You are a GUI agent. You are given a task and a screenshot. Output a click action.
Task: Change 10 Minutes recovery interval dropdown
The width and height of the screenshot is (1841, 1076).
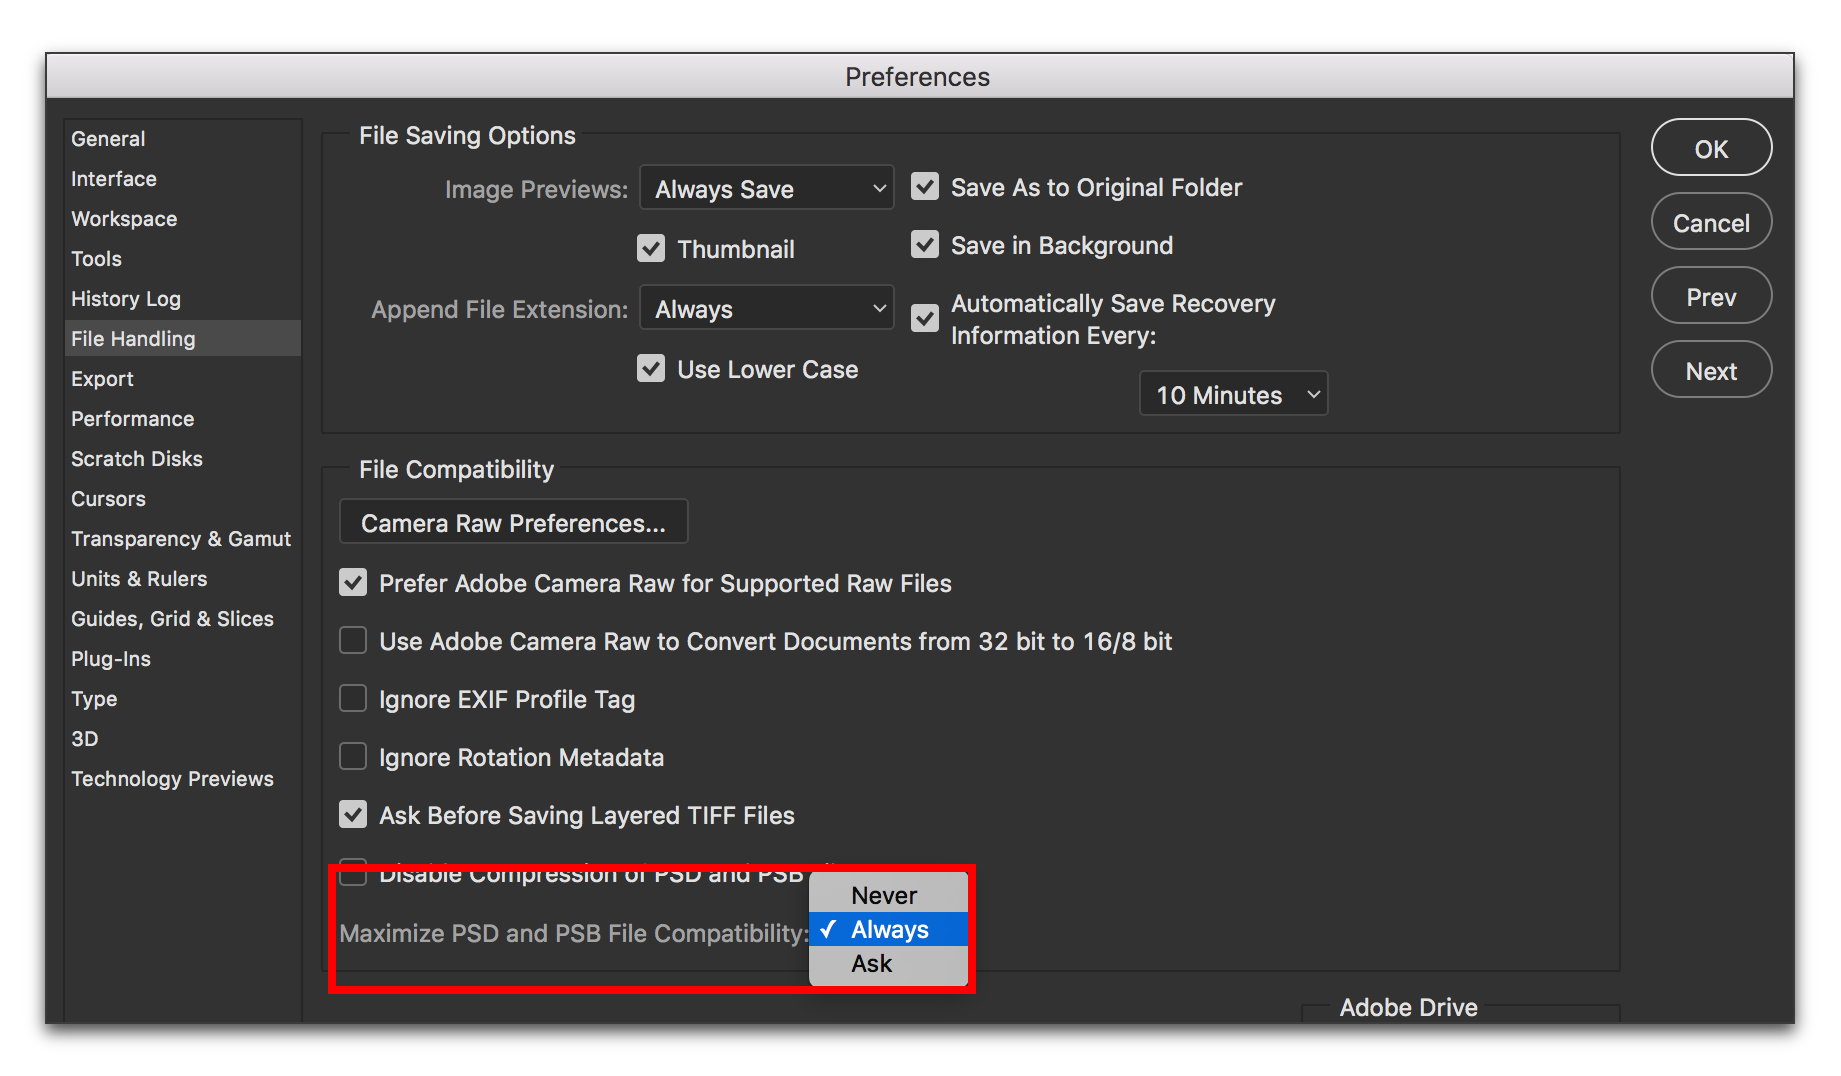point(1234,394)
